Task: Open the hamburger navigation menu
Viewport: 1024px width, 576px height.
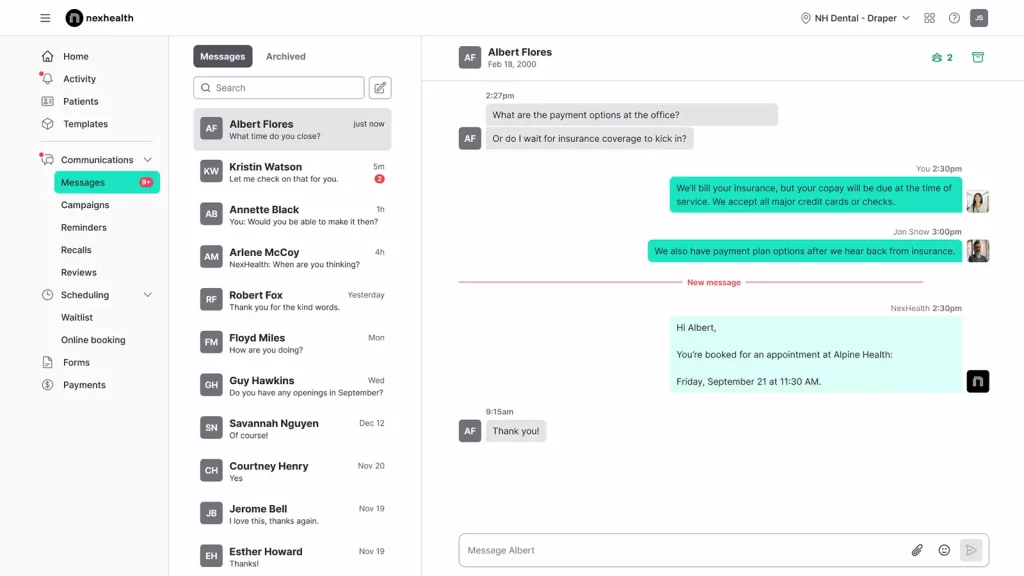Action: click(45, 18)
